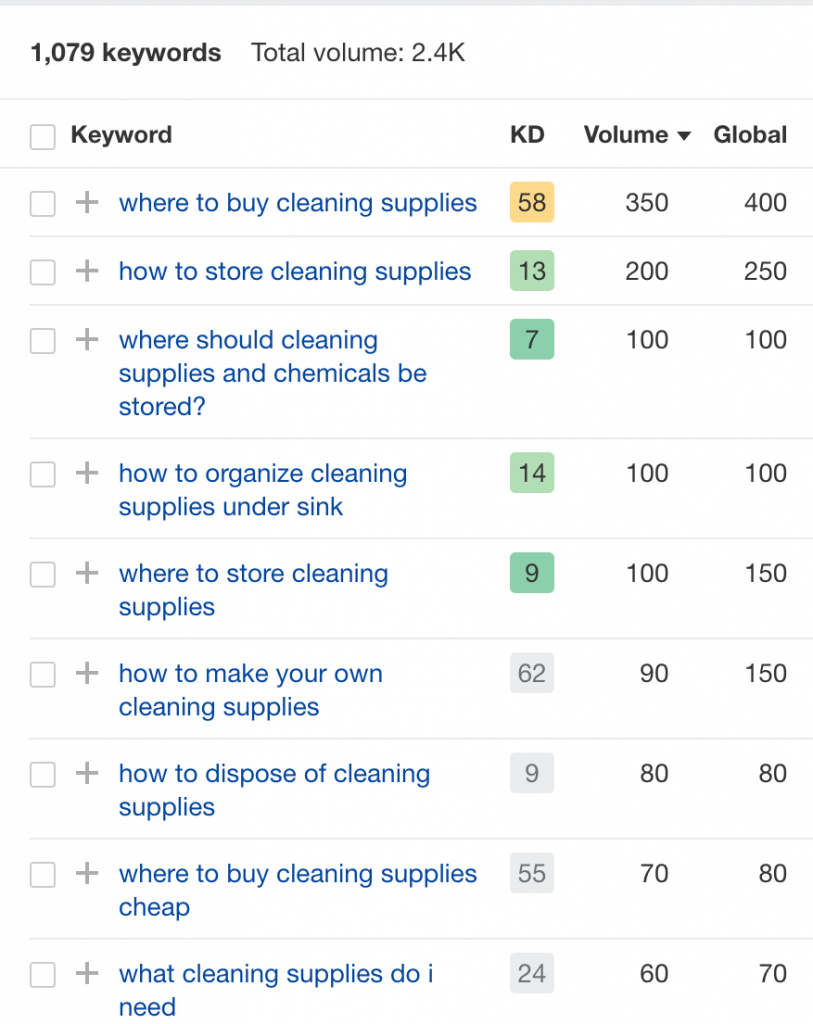The width and height of the screenshot is (813, 1024).
Task: Click the KD column header
Action: click(527, 135)
